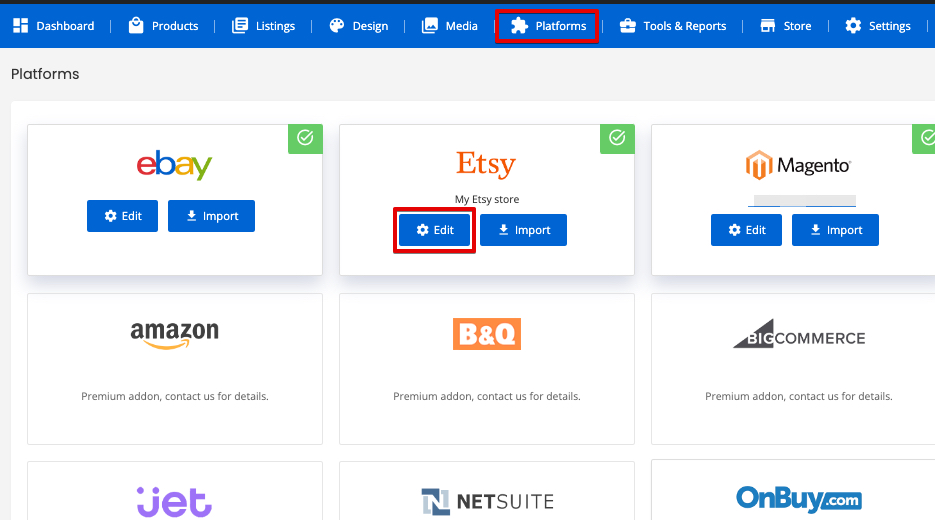Screen dimensions: 935x520
Task: Open the Media library menu
Action: coord(450,26)
